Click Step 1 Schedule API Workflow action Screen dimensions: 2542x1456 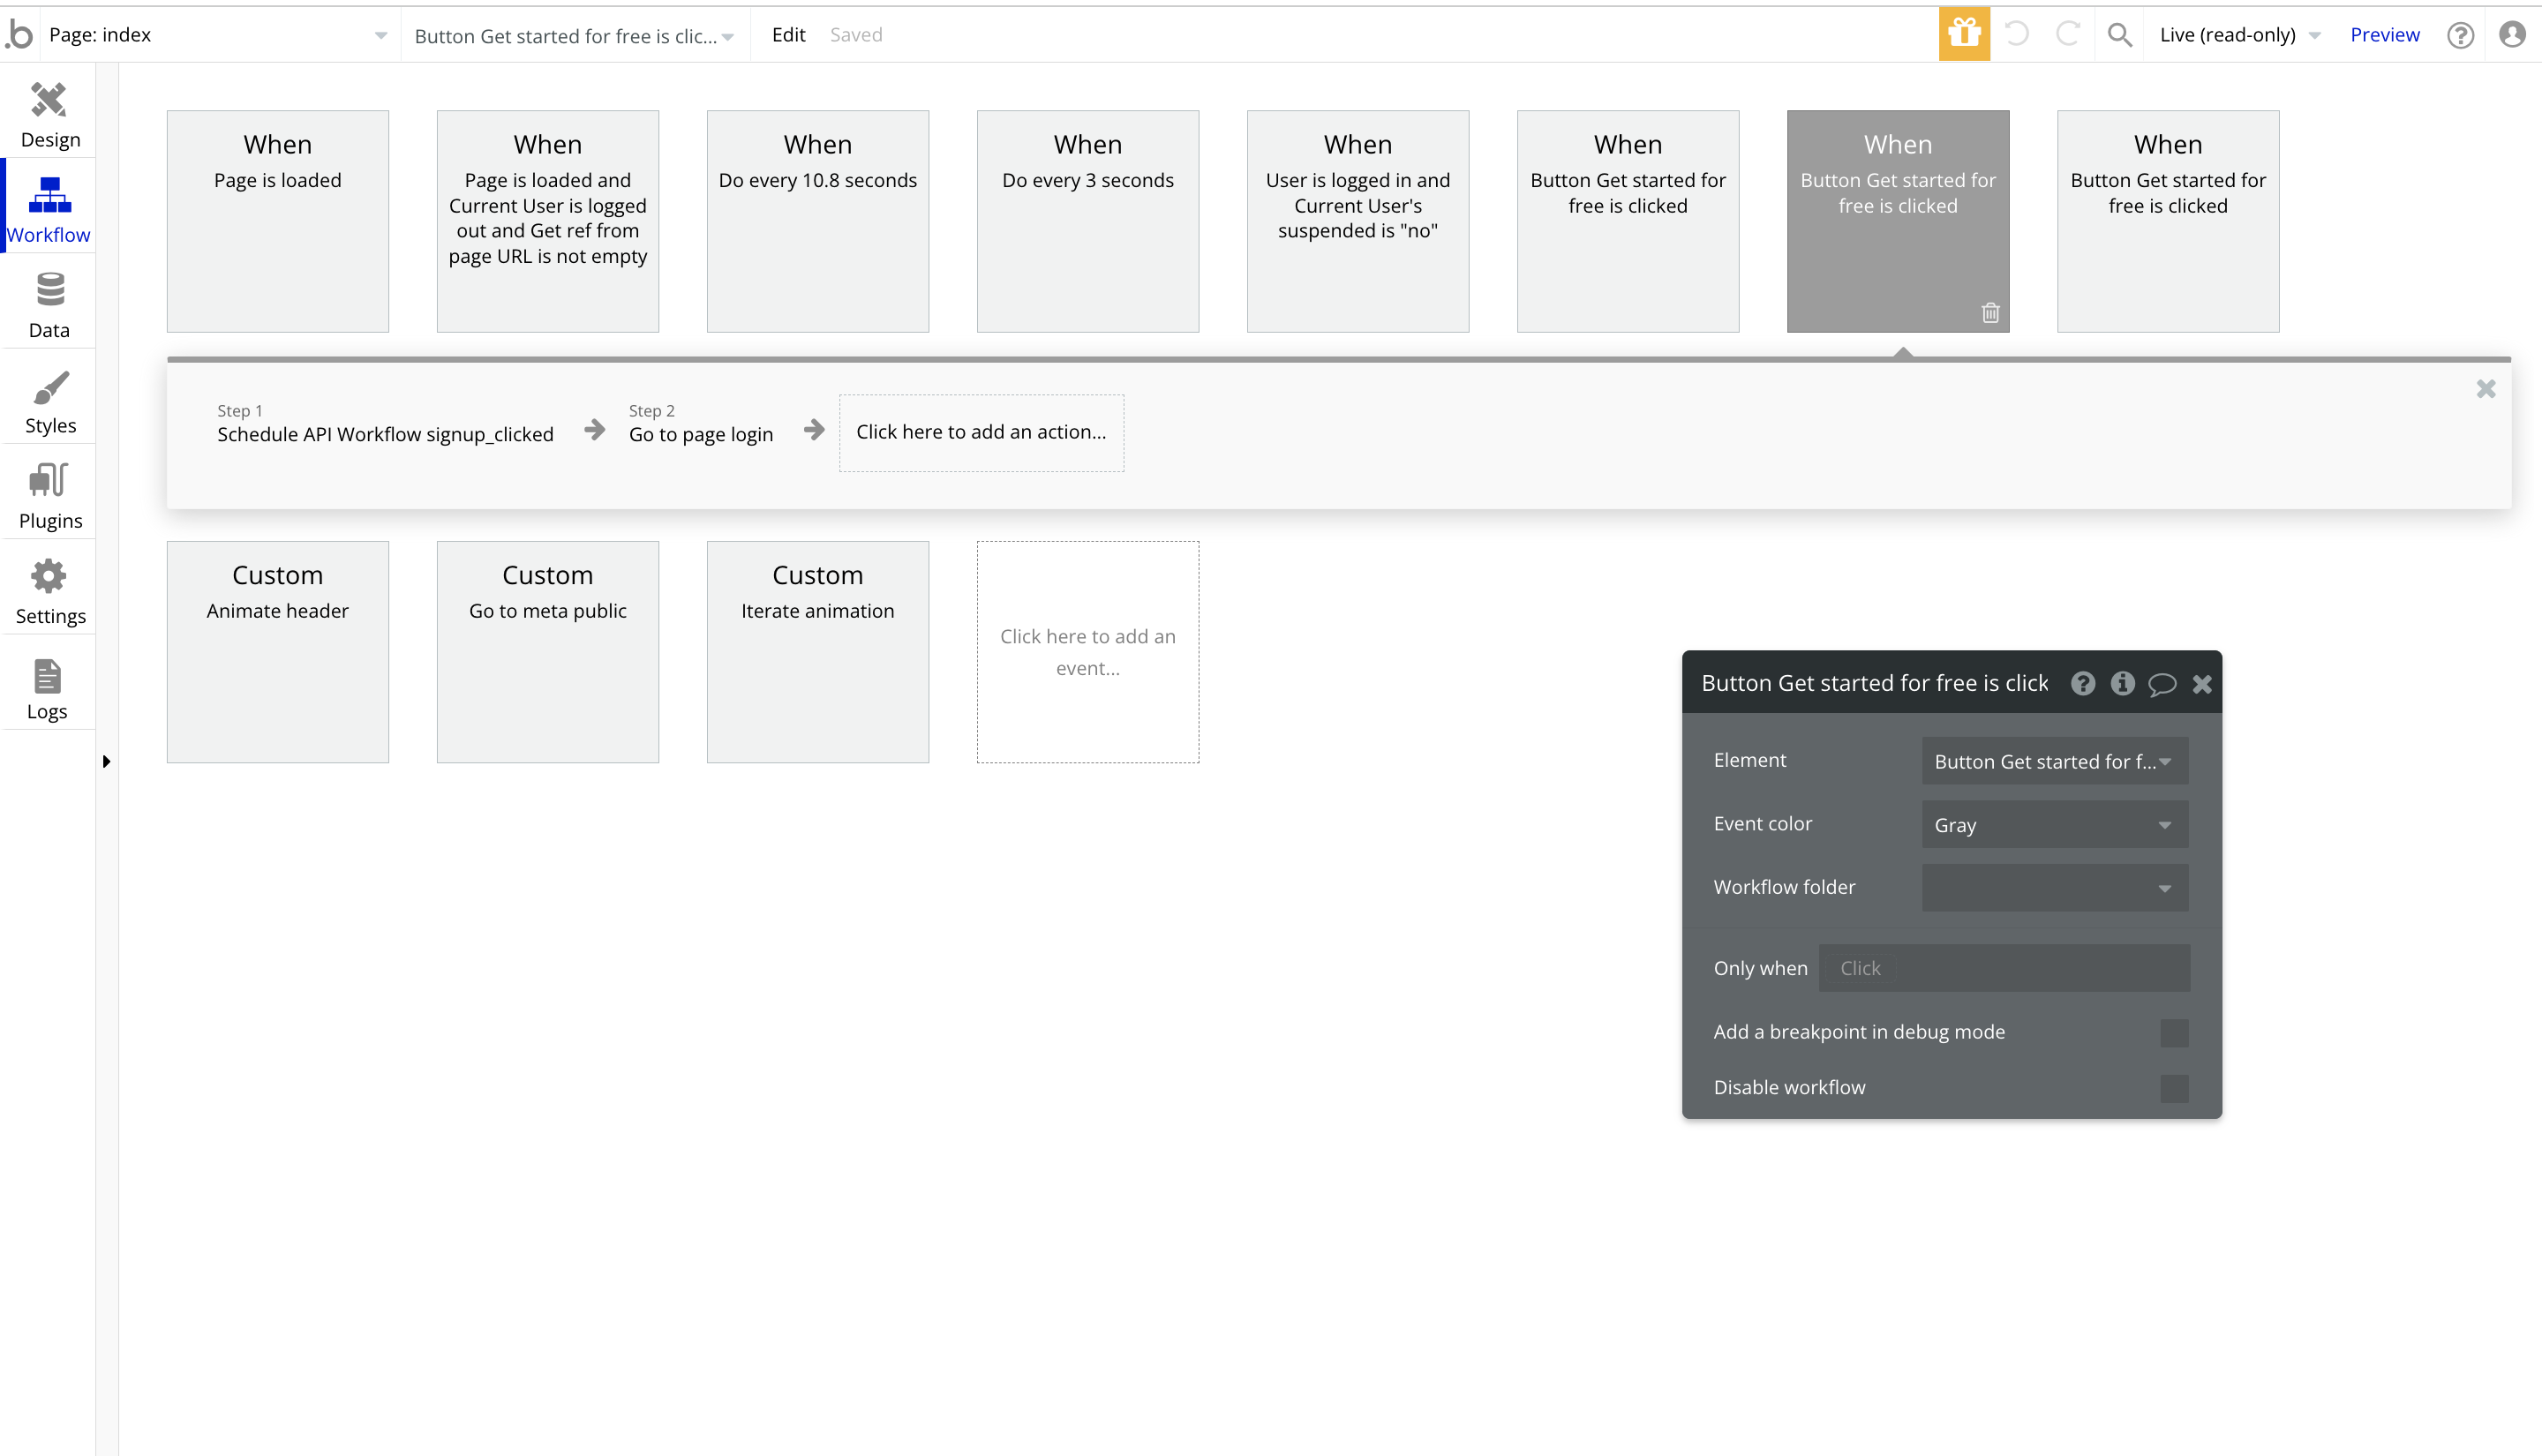384,432
